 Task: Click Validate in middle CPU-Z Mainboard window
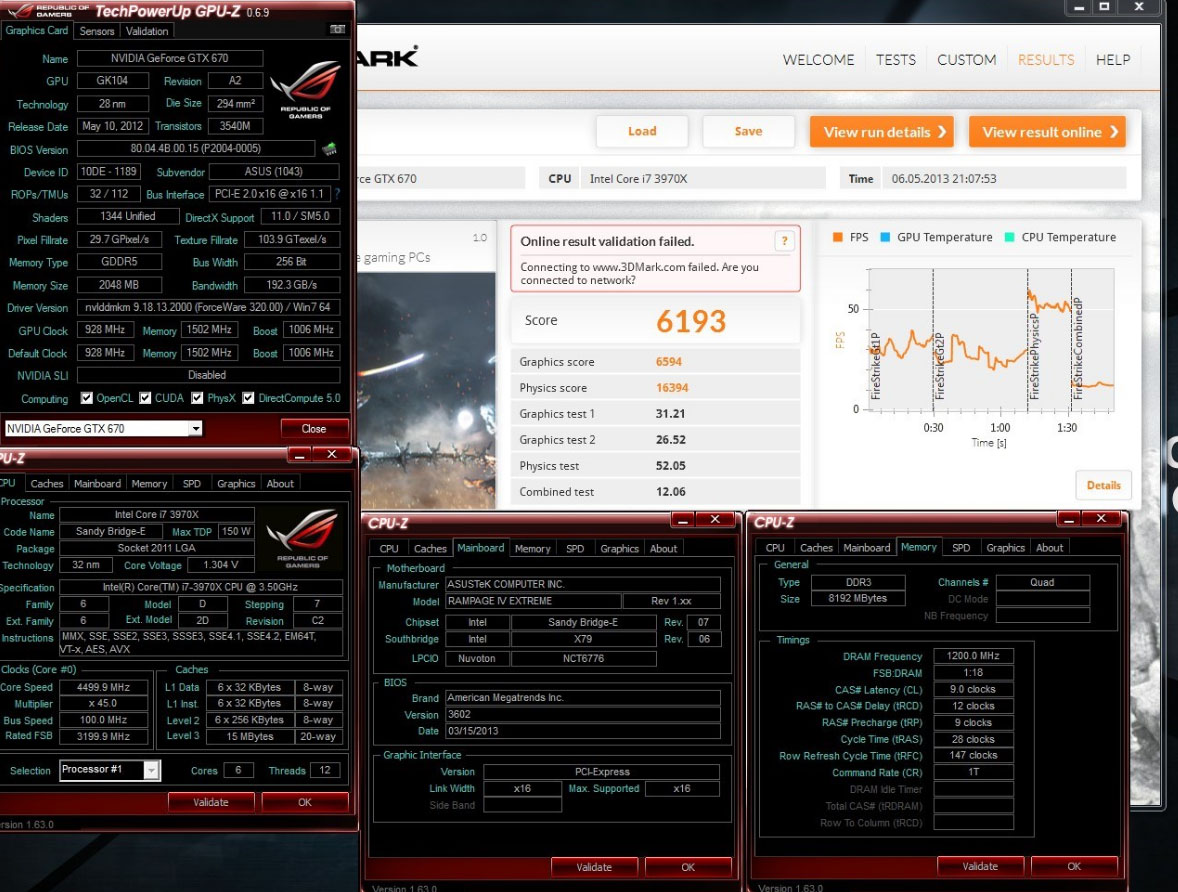pyautogui.click(x=594, y=867)
